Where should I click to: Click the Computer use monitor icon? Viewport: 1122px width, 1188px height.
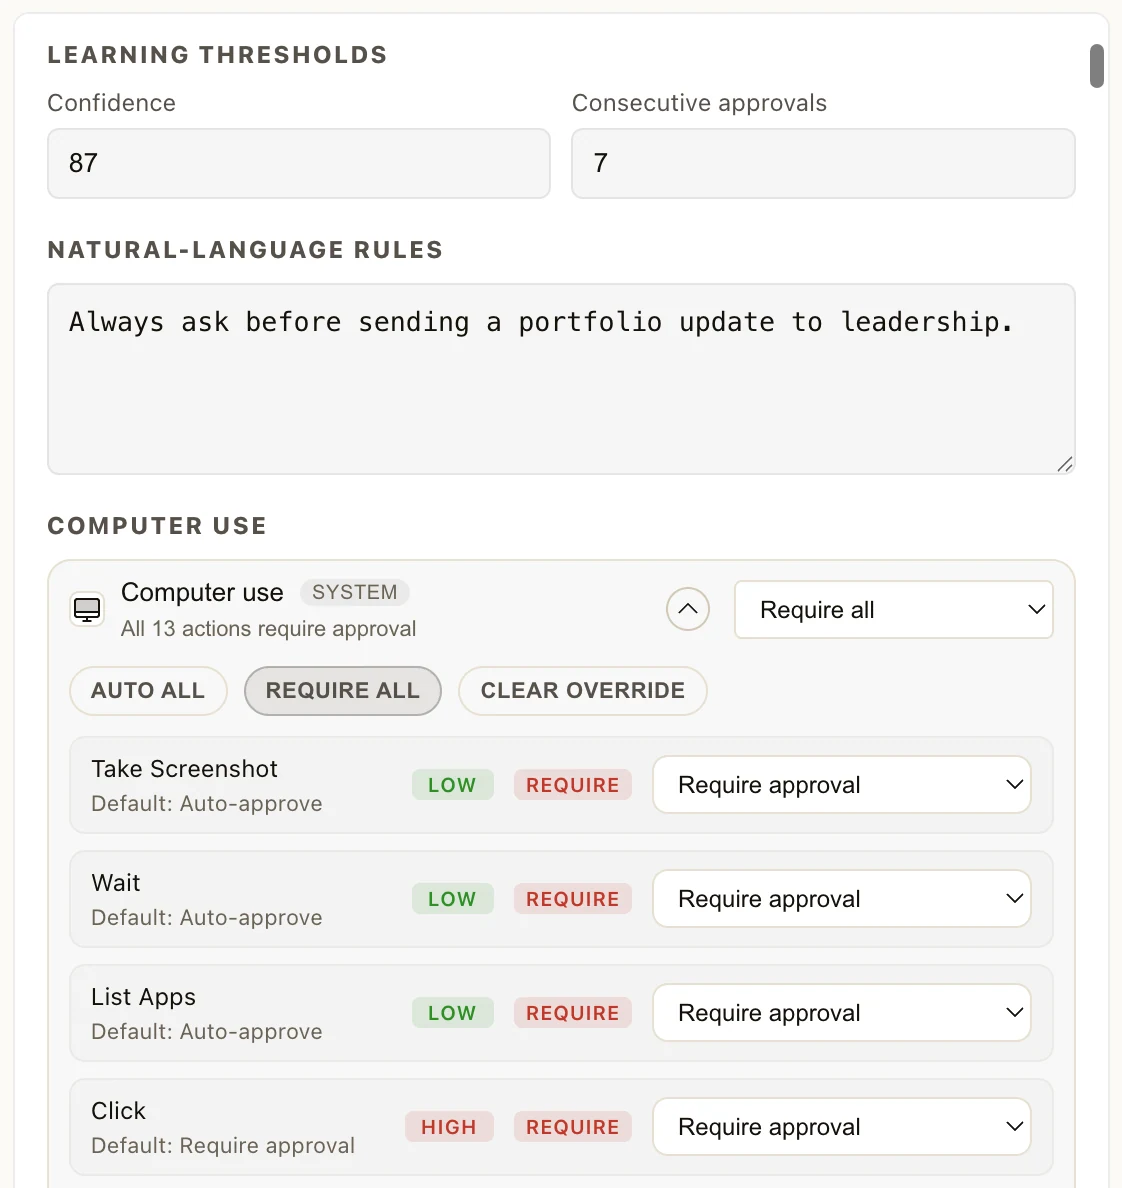click(x=87, y=609)
